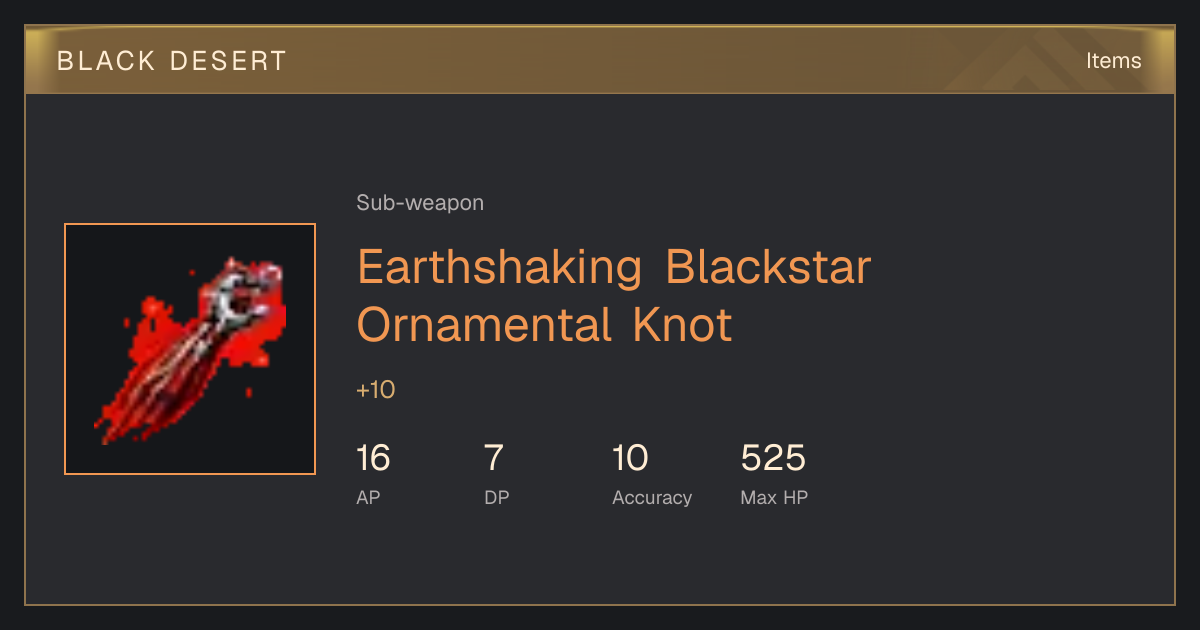Click the Accuracy stat label
This screenshot has height=630, width=1200.
(652, 497)
